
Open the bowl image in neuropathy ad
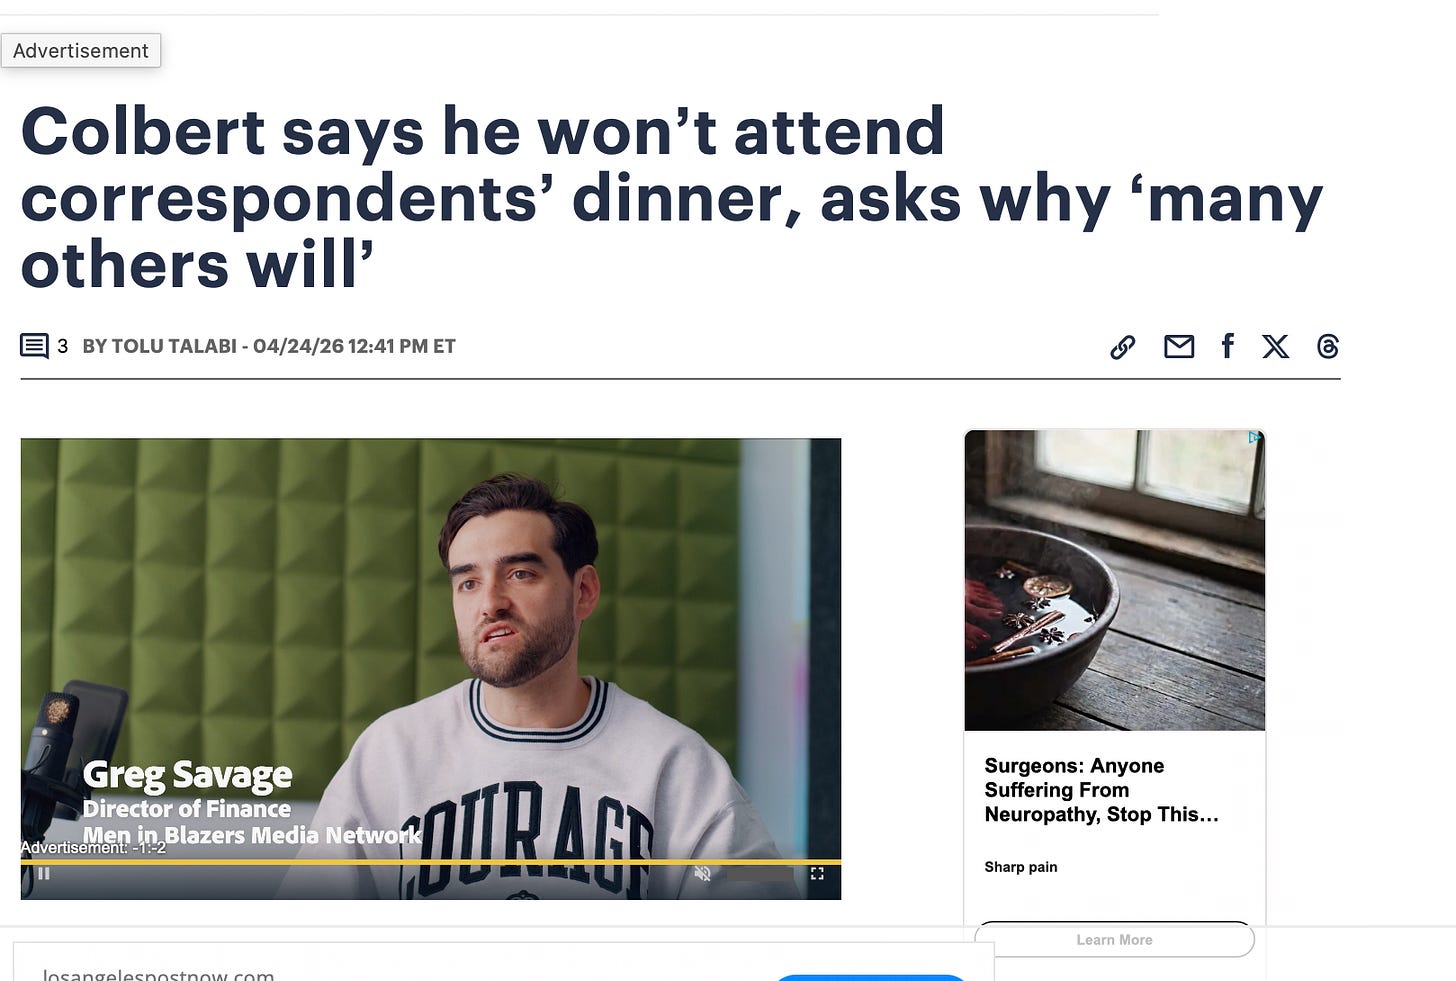click(1114, 580)
